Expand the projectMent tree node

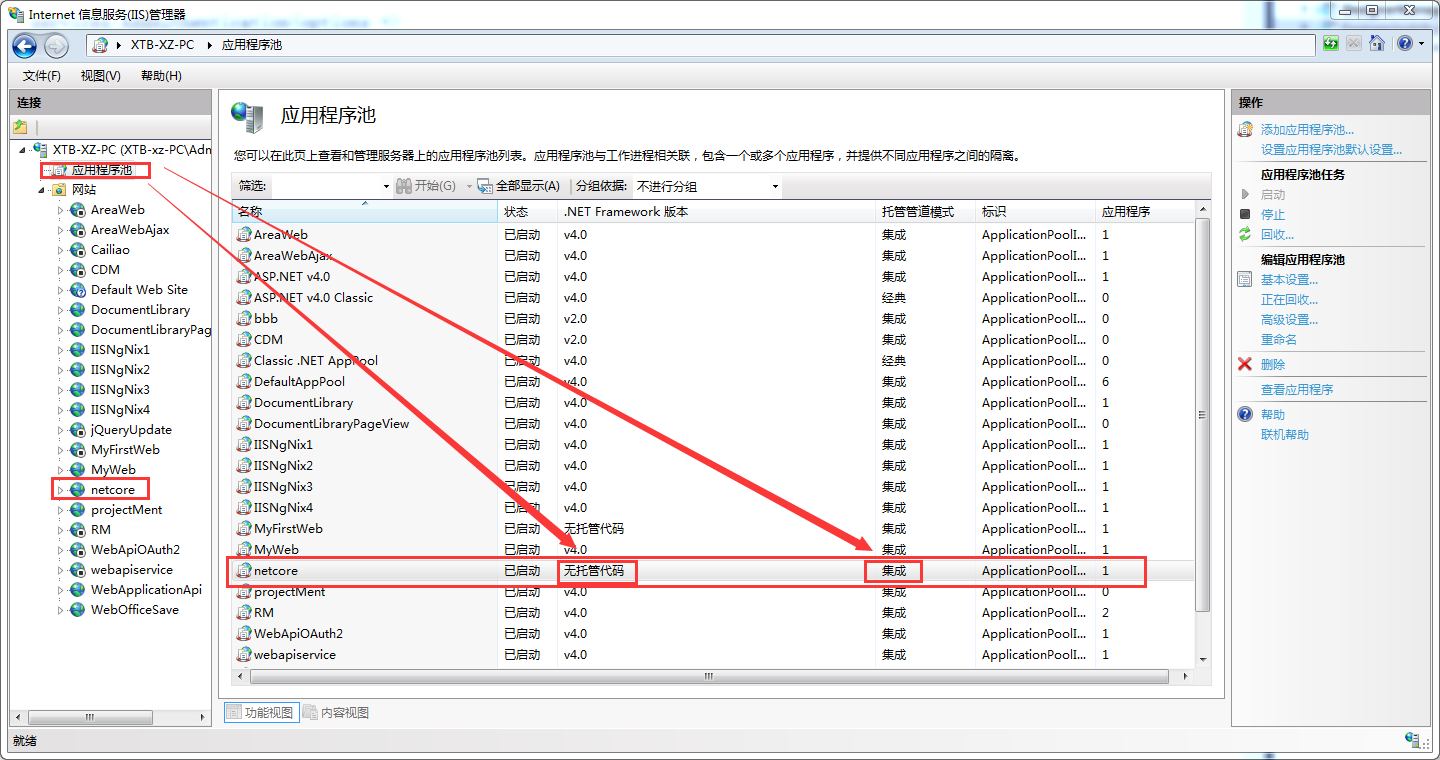point(60,510)
